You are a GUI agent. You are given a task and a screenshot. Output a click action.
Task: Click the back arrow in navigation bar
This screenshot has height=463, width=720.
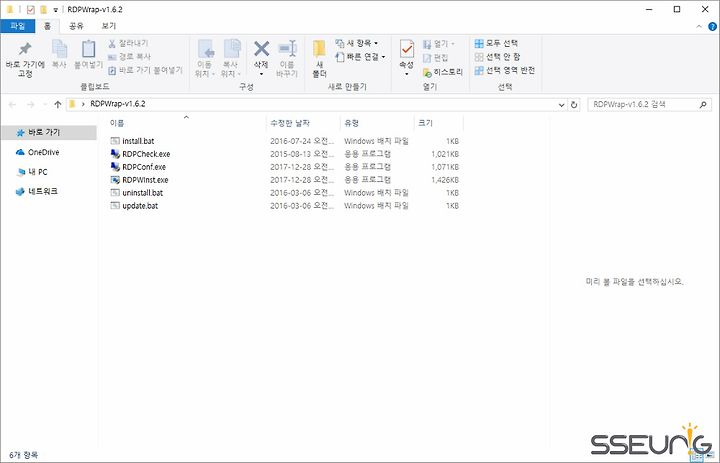[x=12, y=105]
